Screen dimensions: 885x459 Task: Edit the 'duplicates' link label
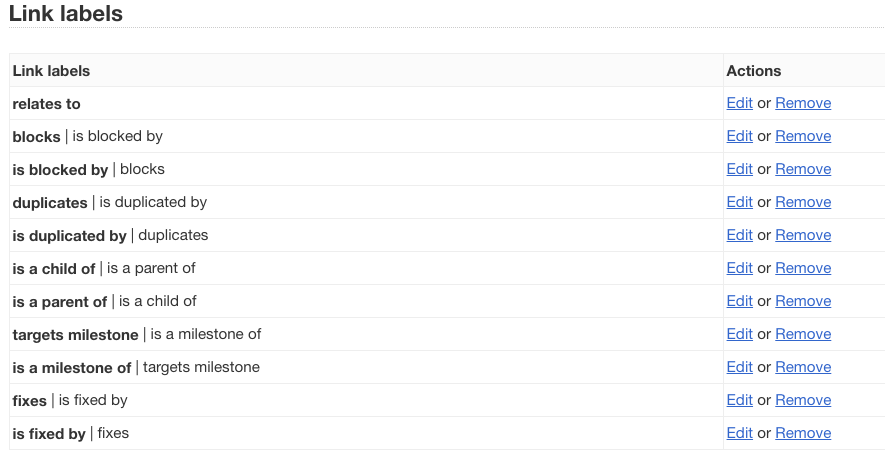tap(739, 202)
